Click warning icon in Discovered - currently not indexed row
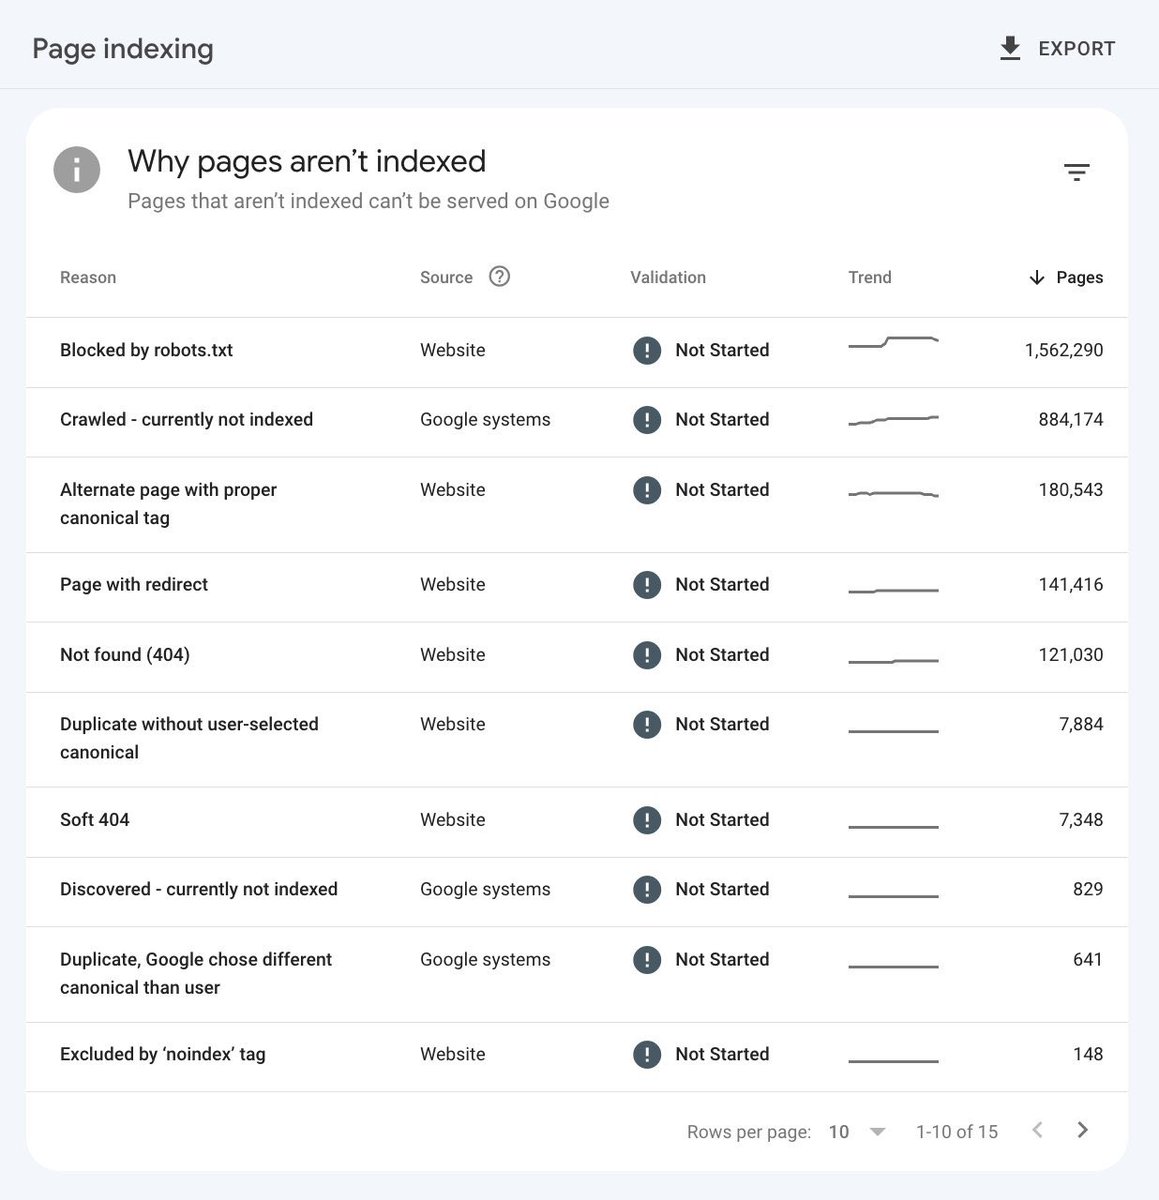The image size is (1159, 1200). point(647,889)
